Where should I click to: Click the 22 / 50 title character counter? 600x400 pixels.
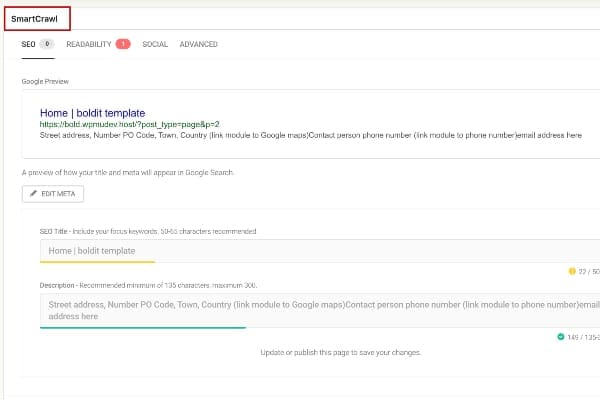point(588,271)
